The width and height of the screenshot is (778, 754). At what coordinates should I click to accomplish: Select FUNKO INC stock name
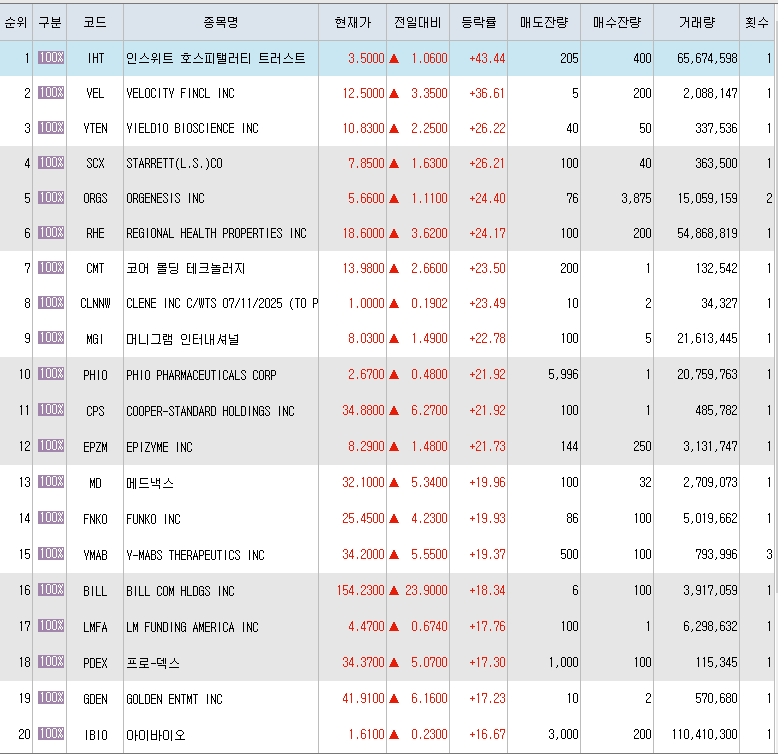click(x=153, y=519)
